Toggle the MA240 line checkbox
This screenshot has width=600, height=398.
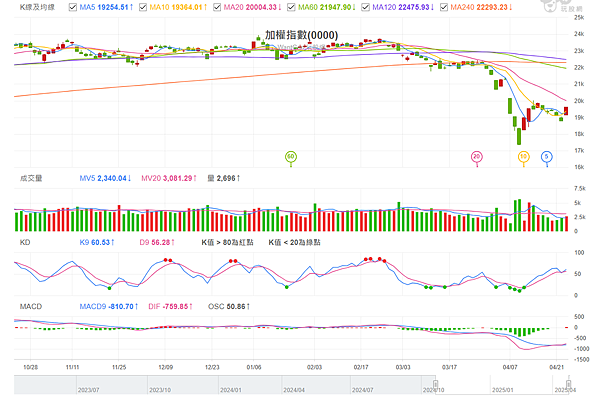tap(444, 7)
